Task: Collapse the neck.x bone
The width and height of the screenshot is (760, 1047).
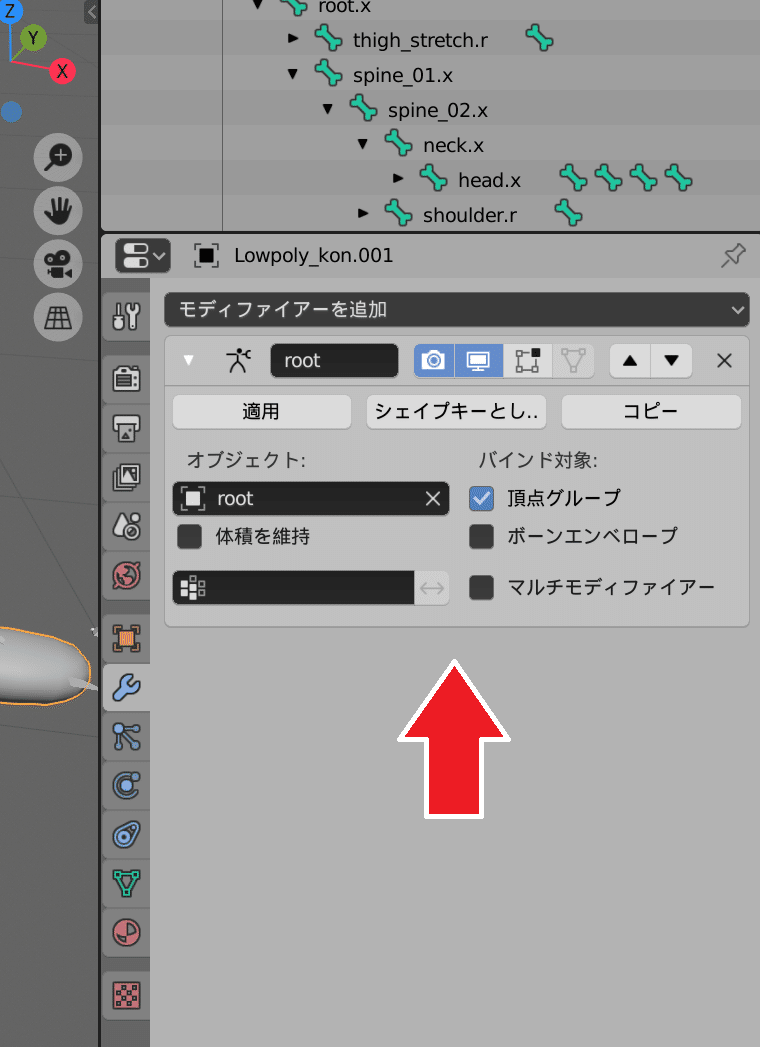Action: (x=363, y=143)
